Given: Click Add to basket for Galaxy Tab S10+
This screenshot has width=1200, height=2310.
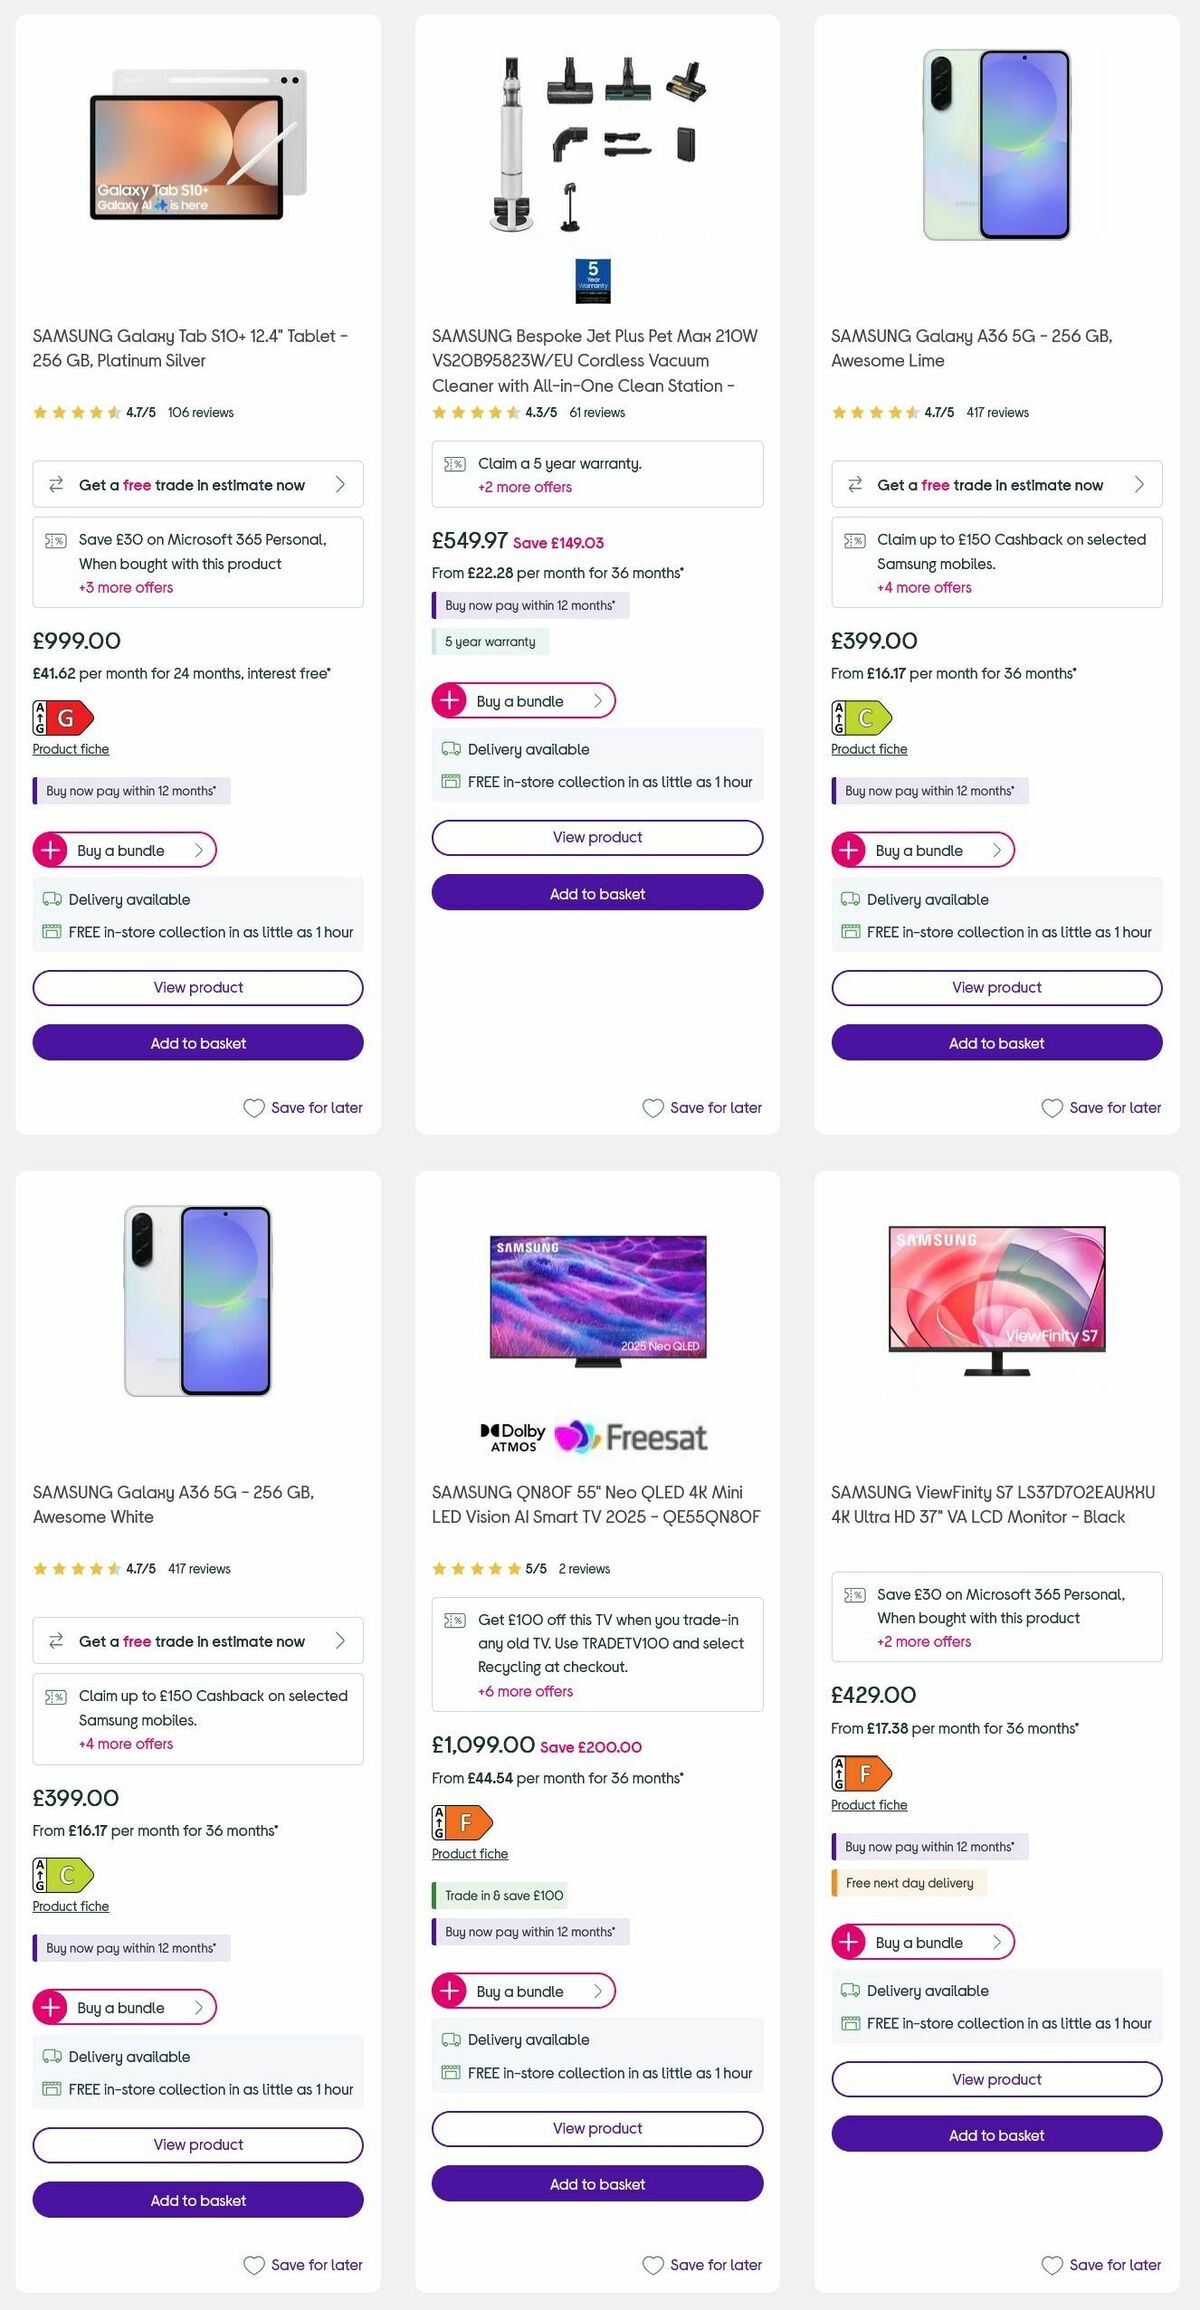Looking at the screenshot, I should 197,1043.
